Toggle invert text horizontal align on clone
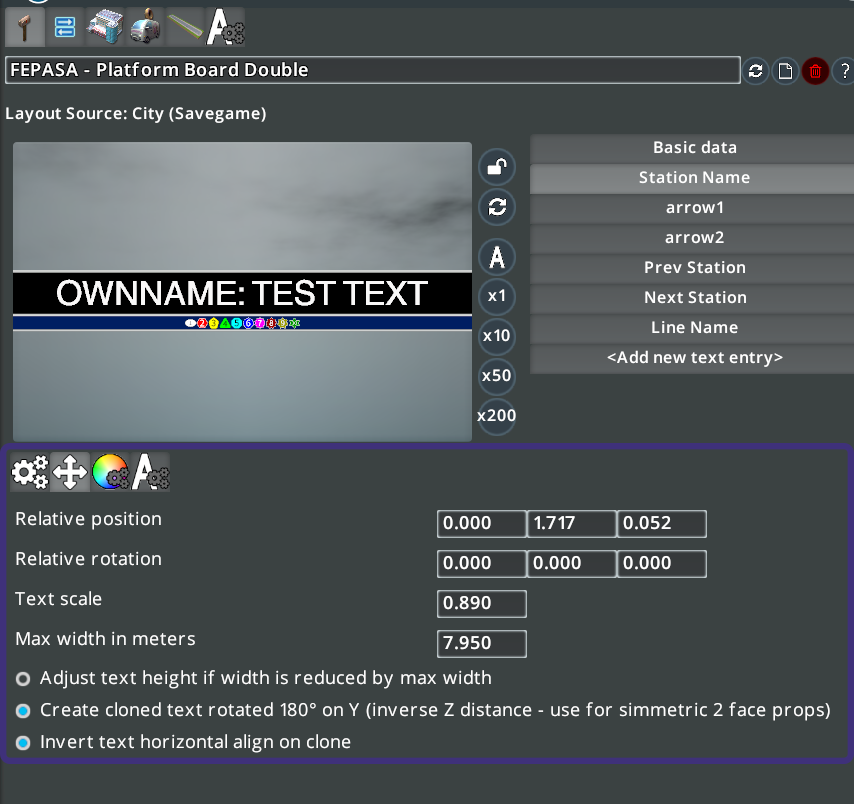 (x=23, y=743)
